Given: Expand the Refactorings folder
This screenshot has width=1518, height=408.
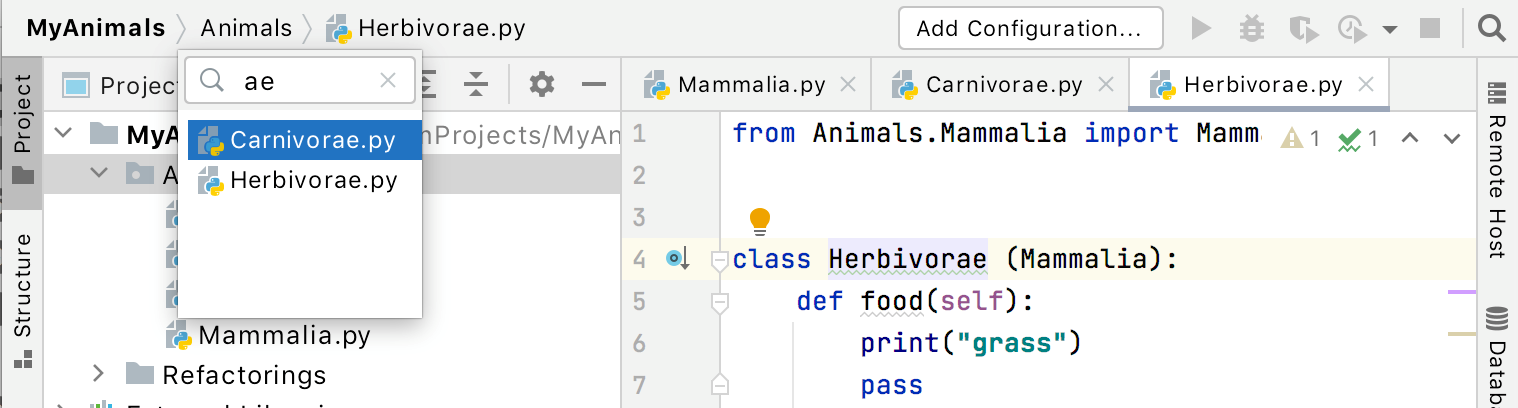Looking at the screenshot, I should (98, 374).
